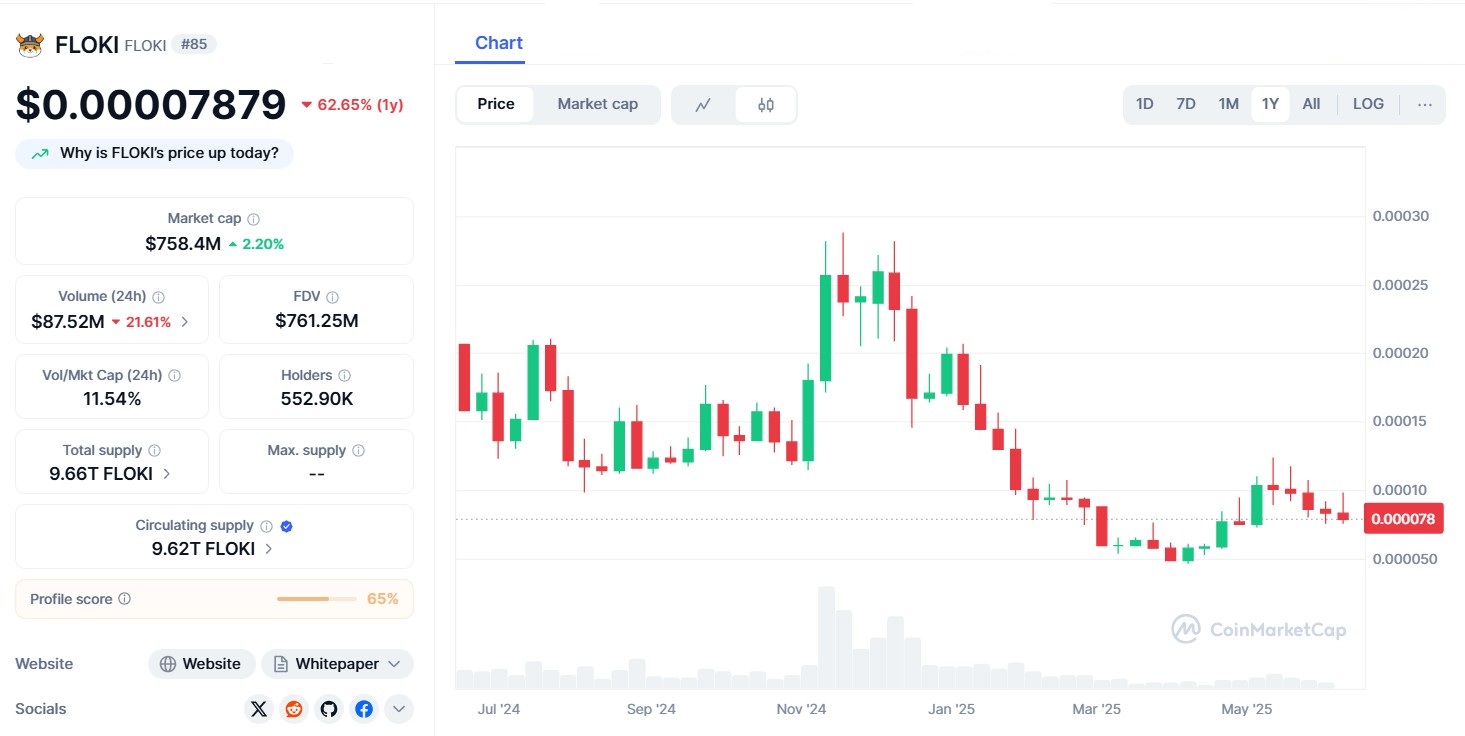
Task: Click the Profile score progress bar
Action: (316, 599)
